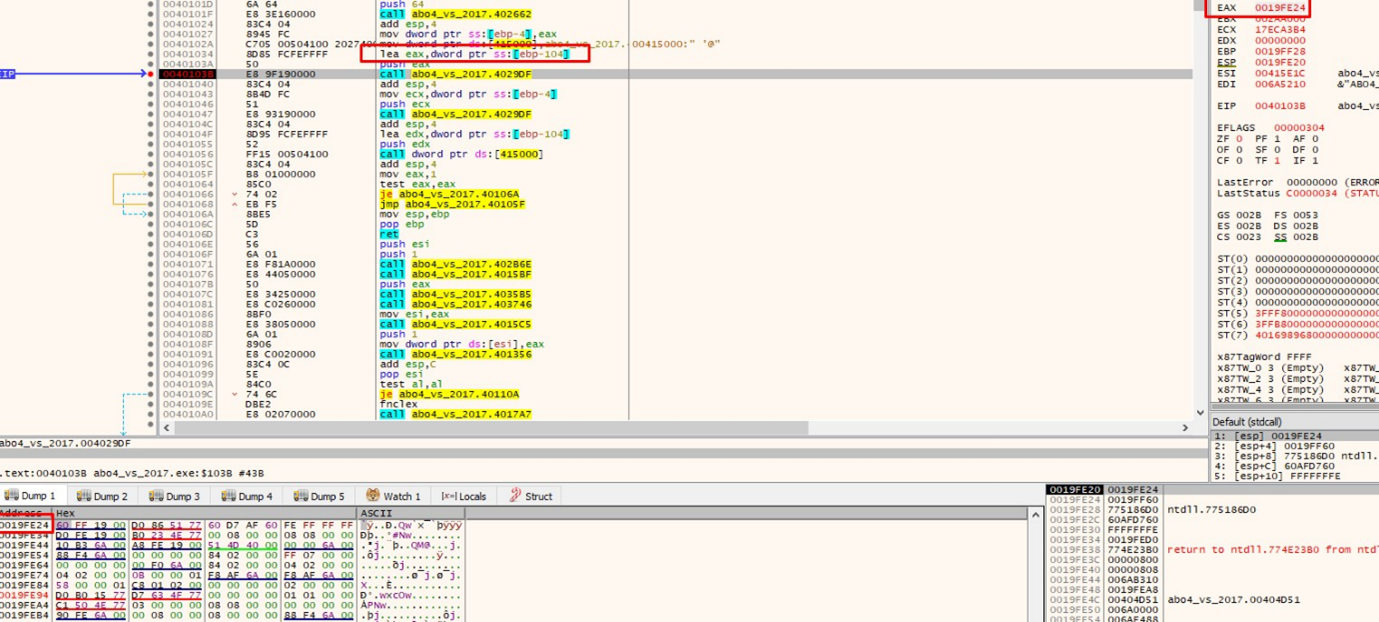Open the Dump 2 tab
This screenshot has height=622, width=1379.
(102, 496)
